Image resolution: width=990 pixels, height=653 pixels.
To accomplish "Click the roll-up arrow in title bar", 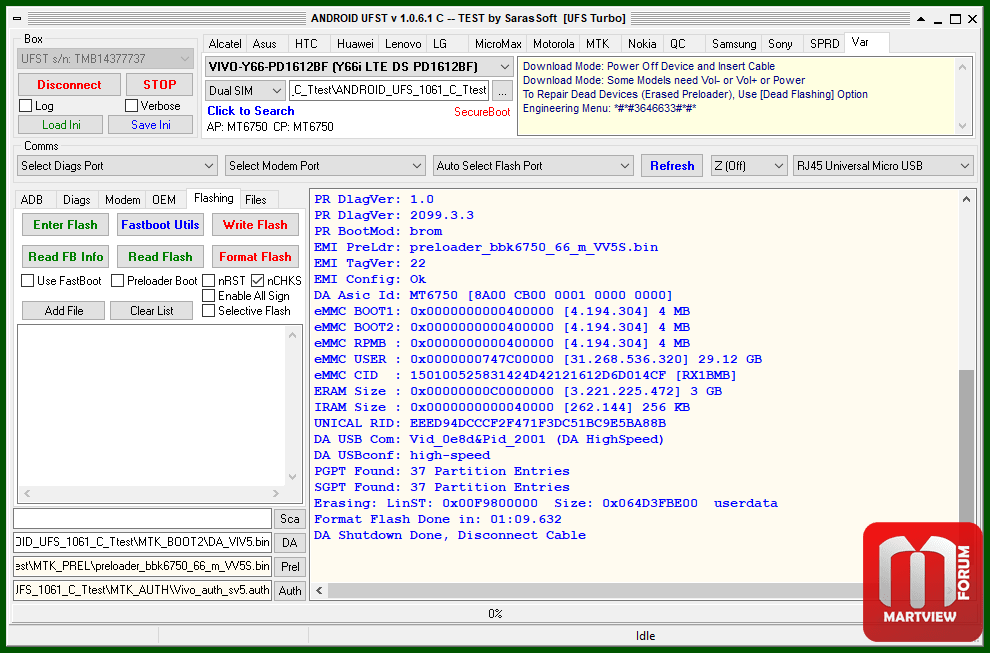I will pos(921,19).
